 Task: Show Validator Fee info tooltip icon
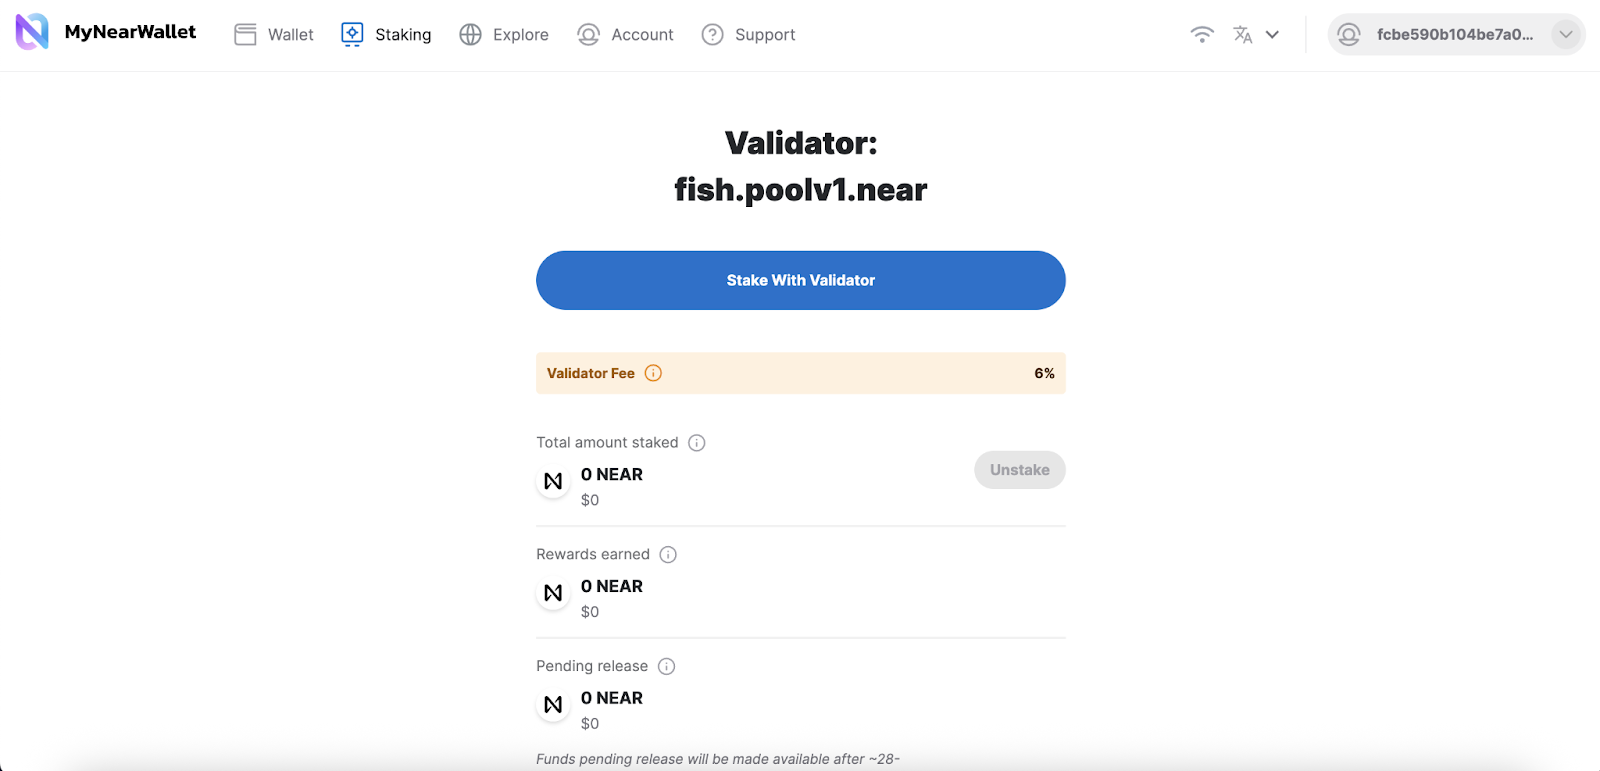tap(653, 373)
